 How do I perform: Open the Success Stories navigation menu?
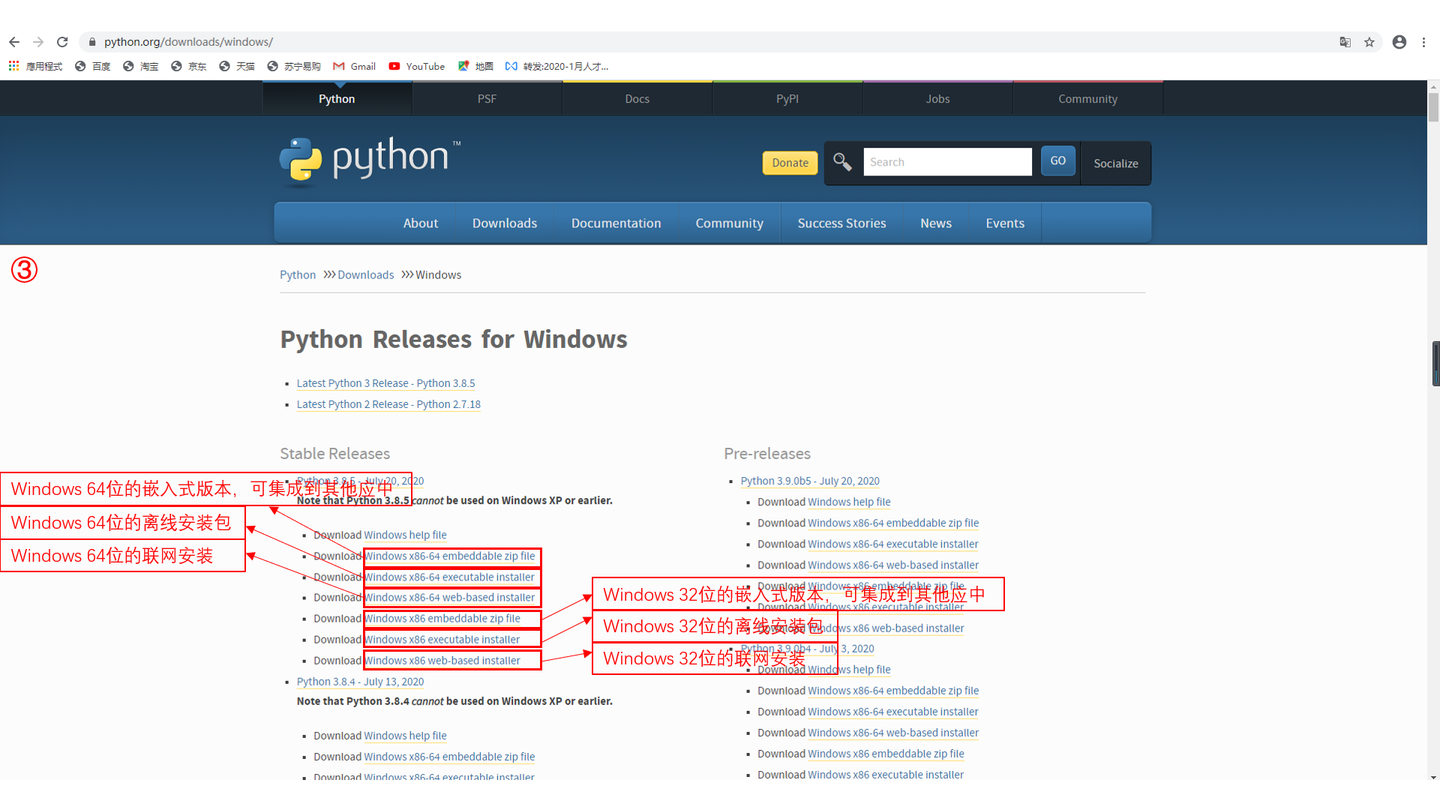click(x=842, y=223)
